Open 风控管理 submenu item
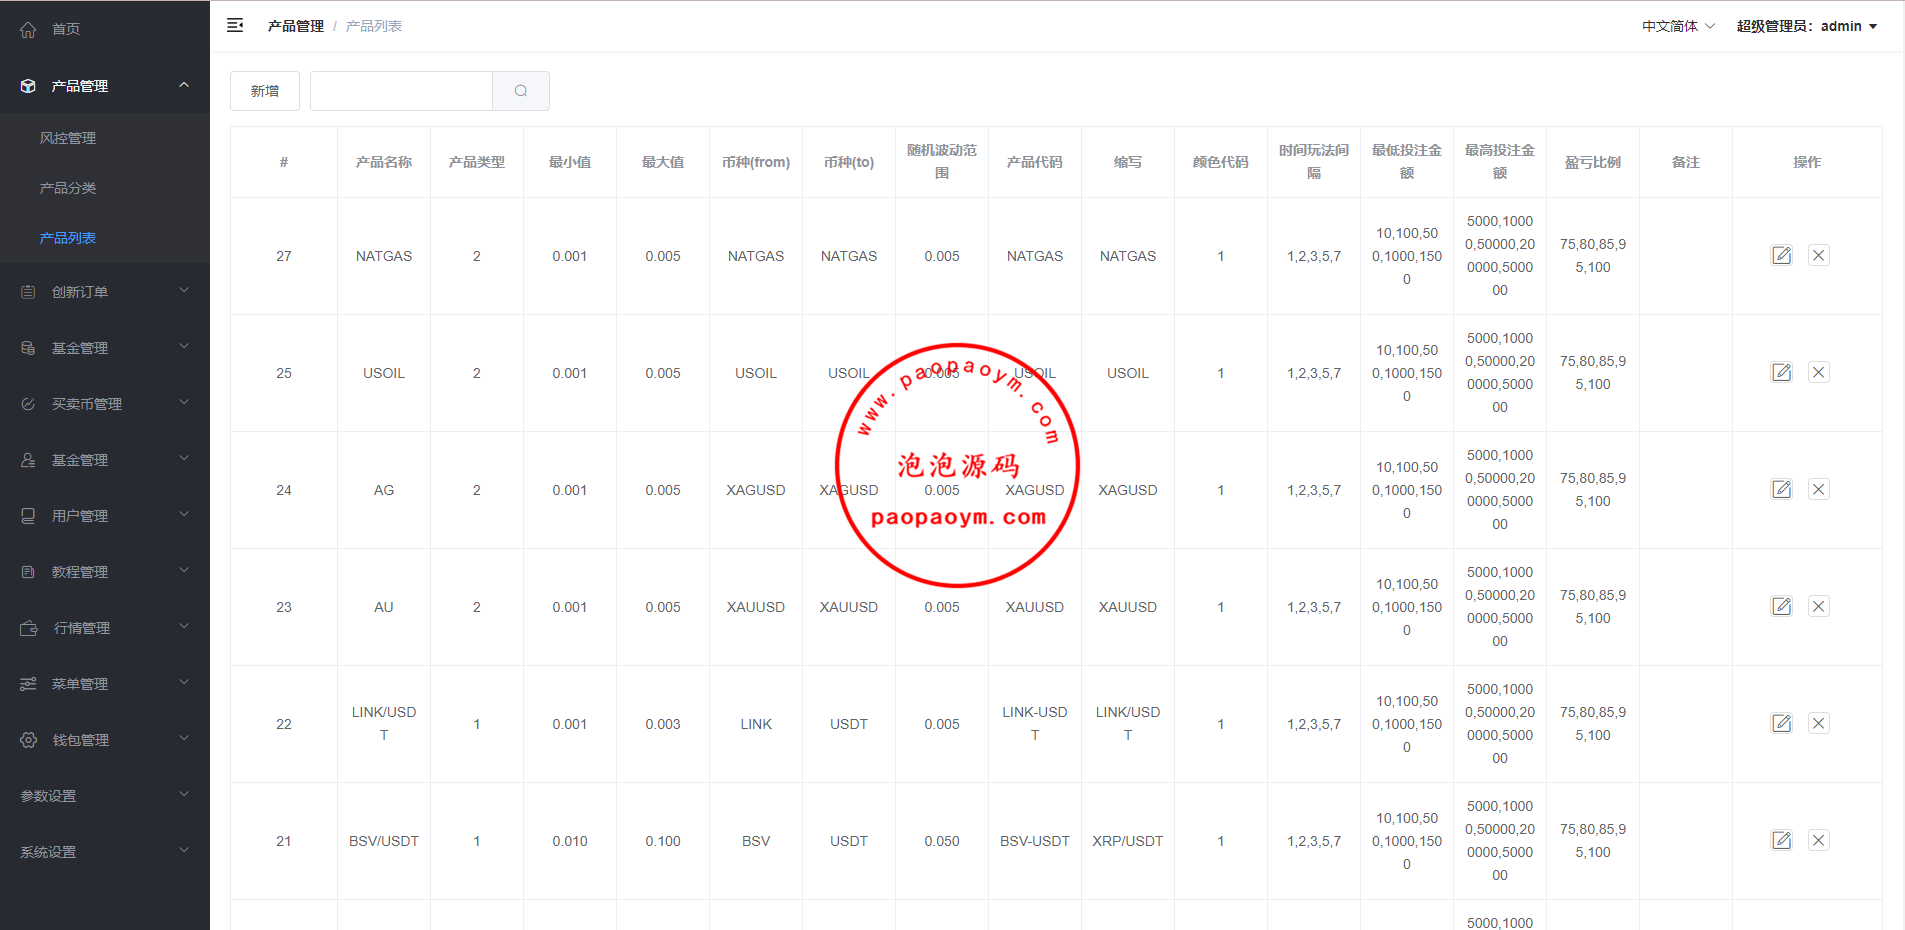1905x930 pixels. pyautogui.click(x=68, y=138)
